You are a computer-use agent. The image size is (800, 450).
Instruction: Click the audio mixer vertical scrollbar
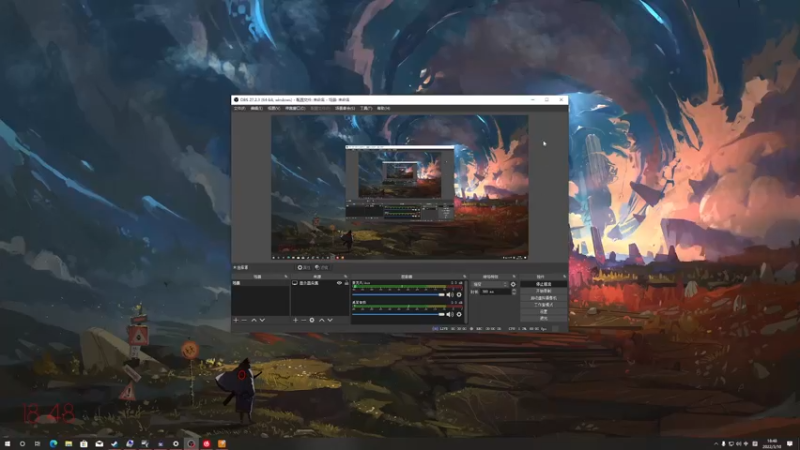(466, 301)
